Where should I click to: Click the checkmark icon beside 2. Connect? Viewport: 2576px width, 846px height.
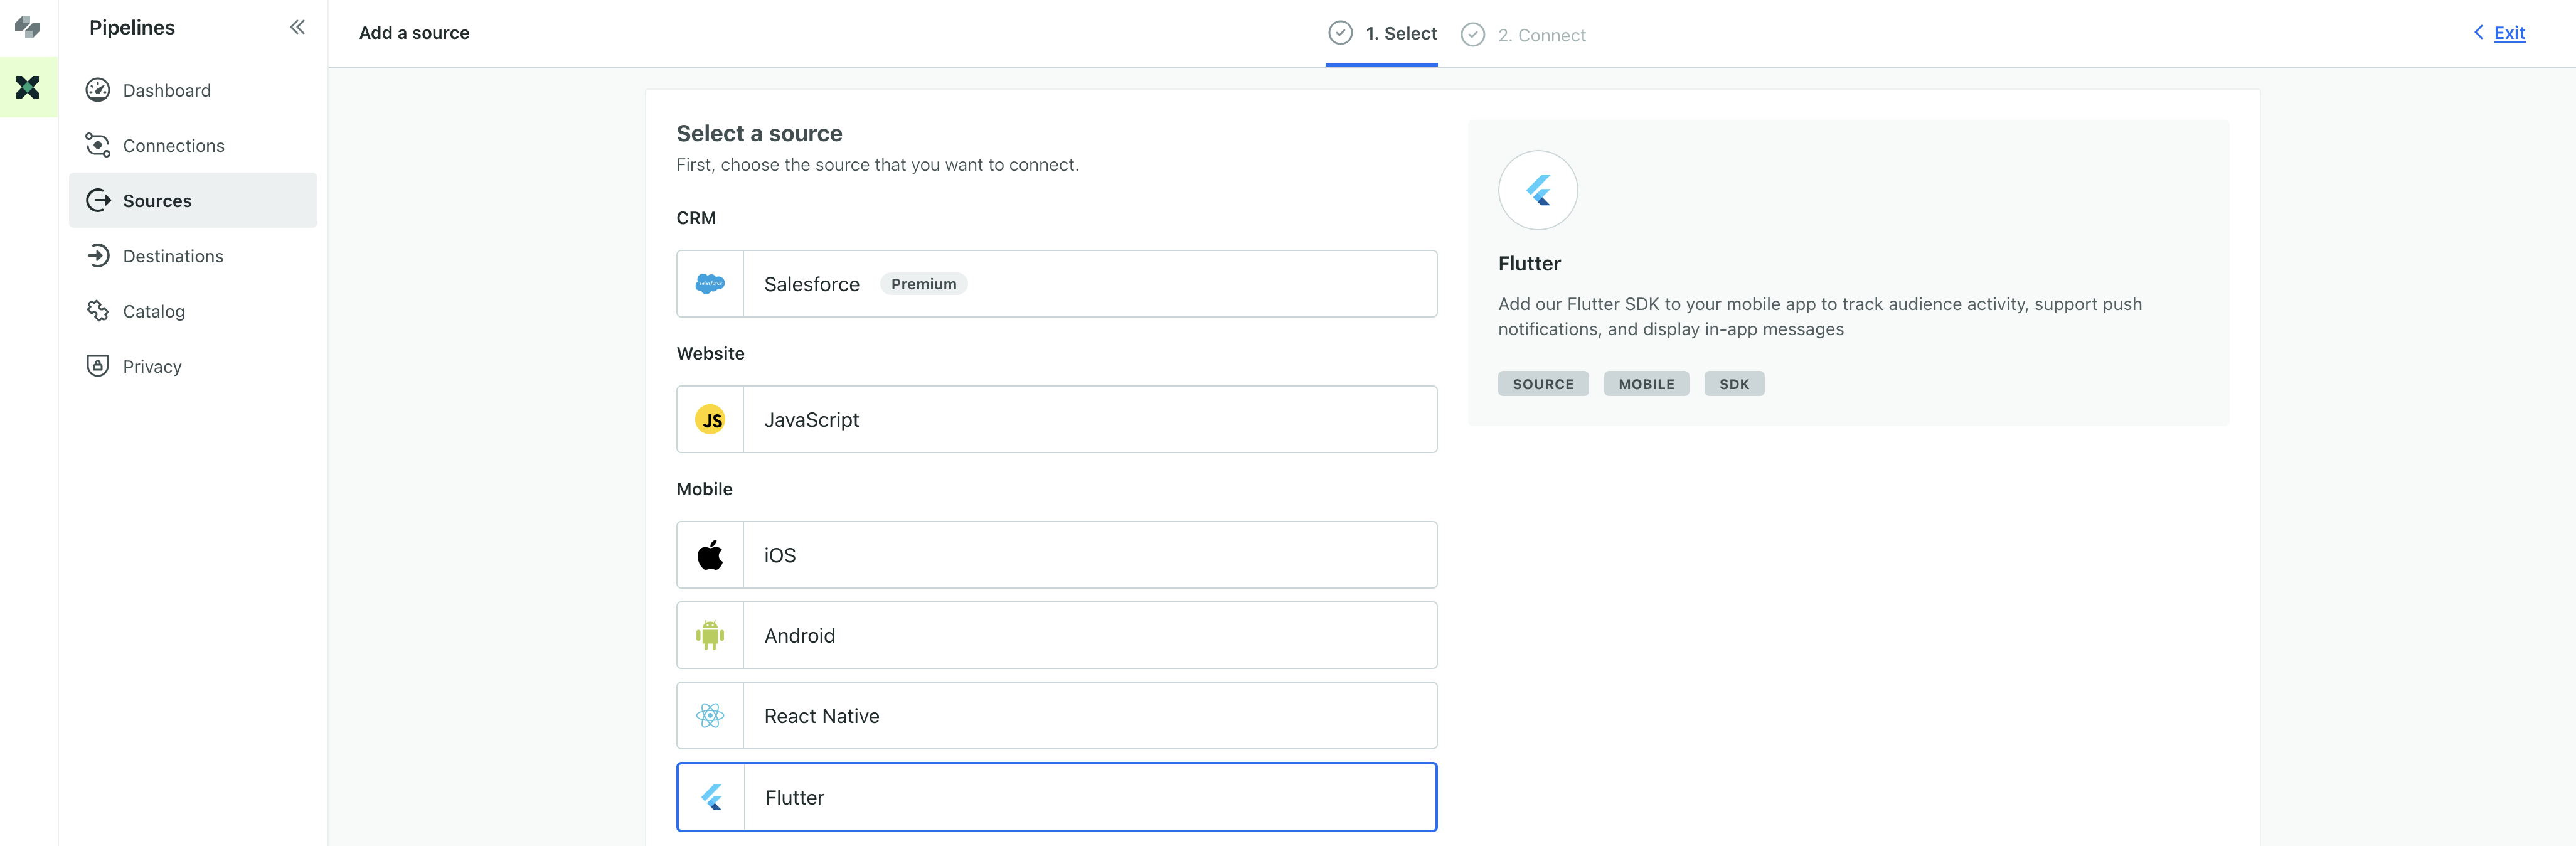tap(1472, 35)
